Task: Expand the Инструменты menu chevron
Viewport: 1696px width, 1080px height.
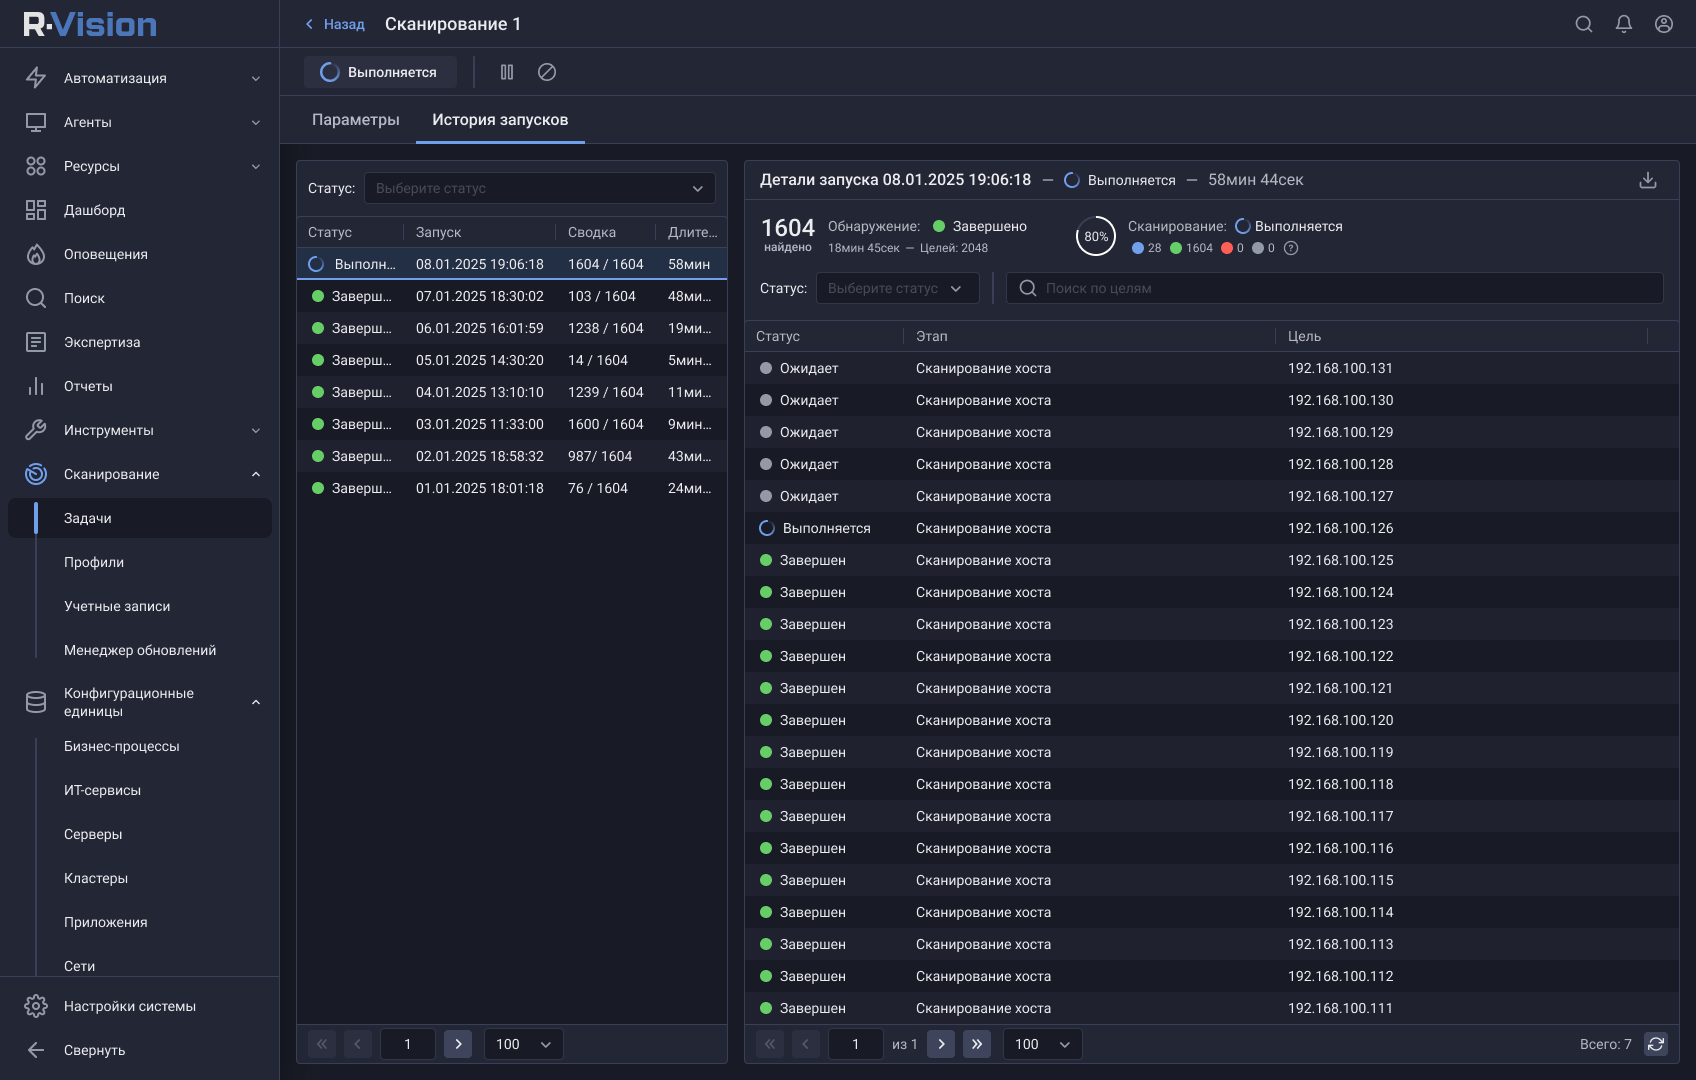Action: (x=256, y=430)
